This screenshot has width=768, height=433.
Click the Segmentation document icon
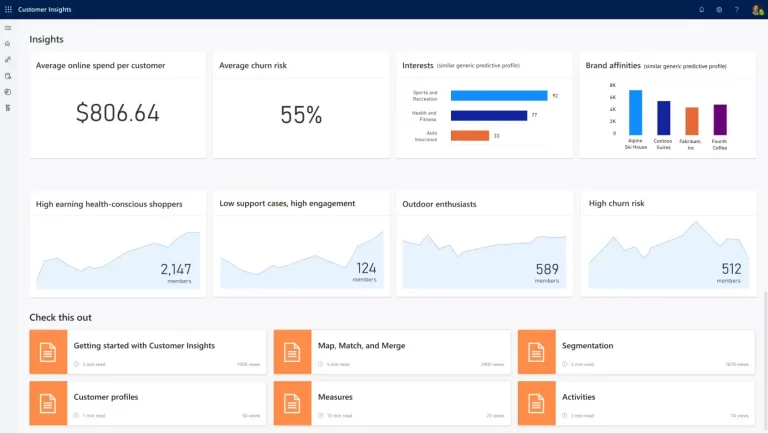535,352
